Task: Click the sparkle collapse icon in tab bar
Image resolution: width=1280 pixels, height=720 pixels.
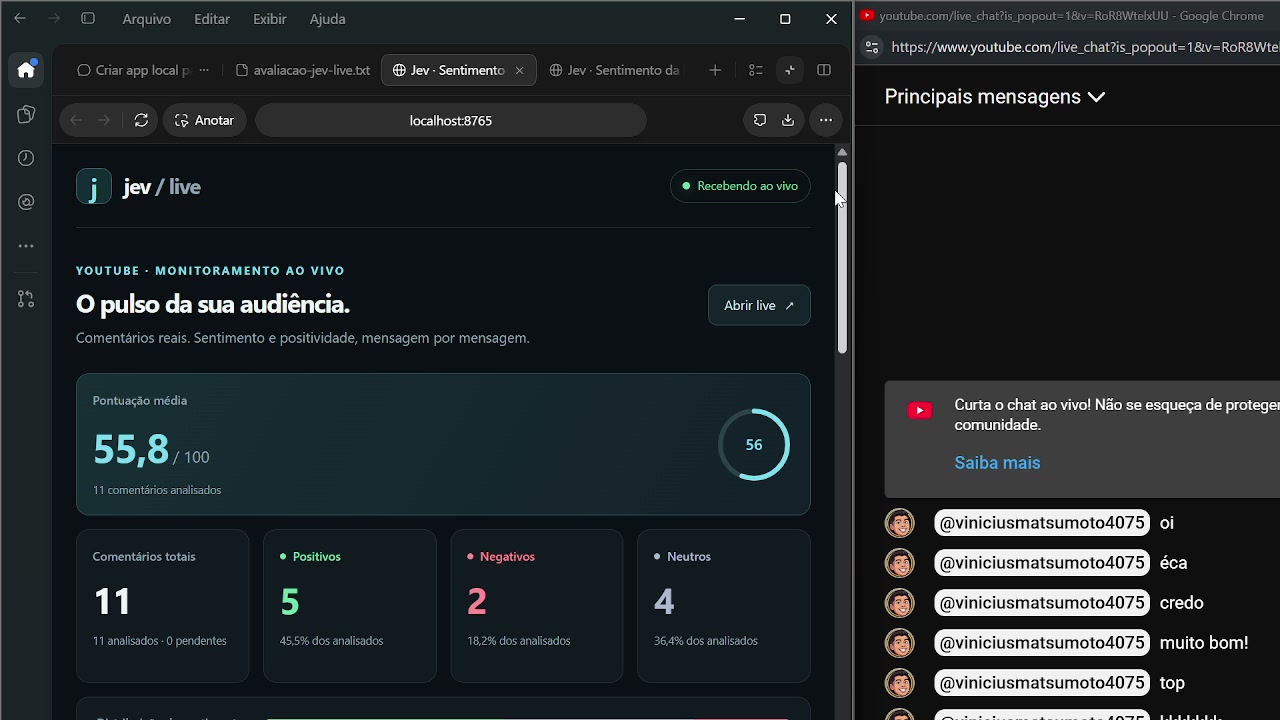Action: (x=790, y=70)
